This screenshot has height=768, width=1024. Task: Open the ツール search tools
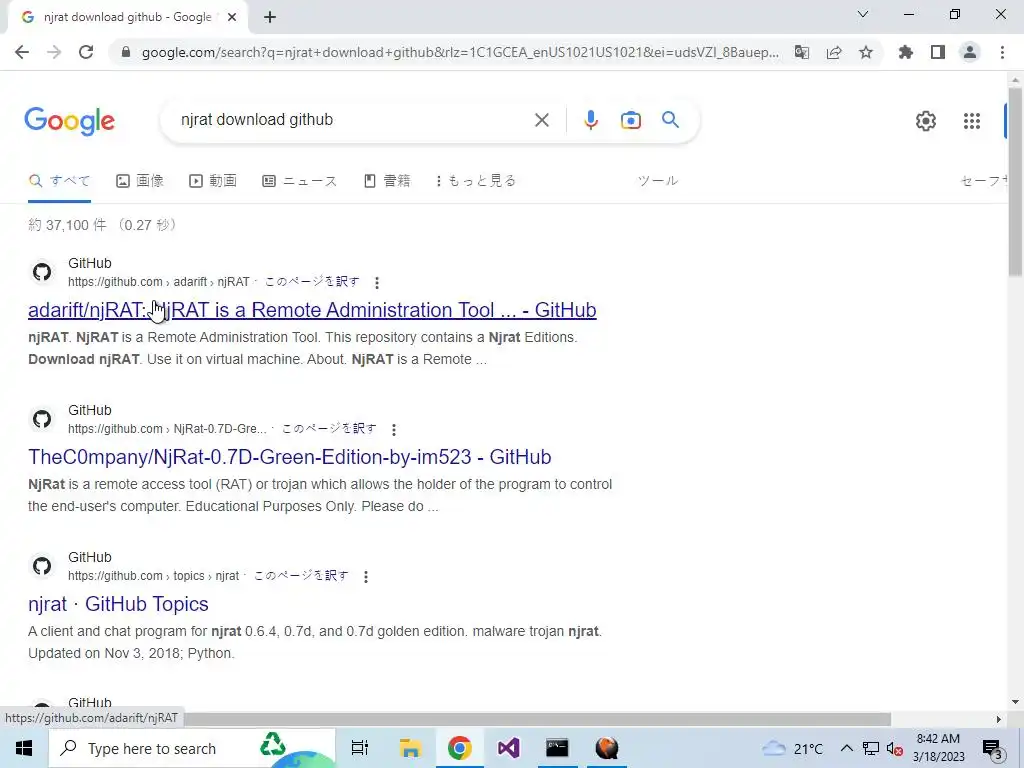coord(658,181)
